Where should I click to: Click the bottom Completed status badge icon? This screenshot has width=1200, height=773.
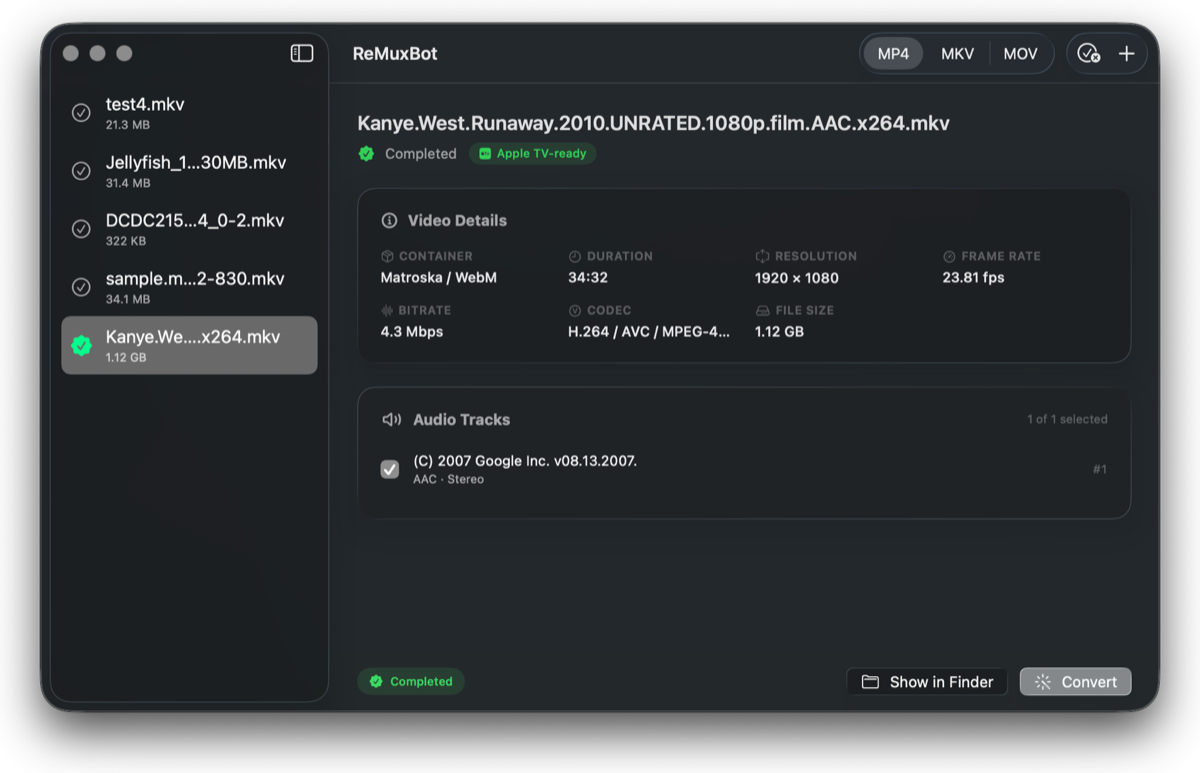tap(376, 681)
